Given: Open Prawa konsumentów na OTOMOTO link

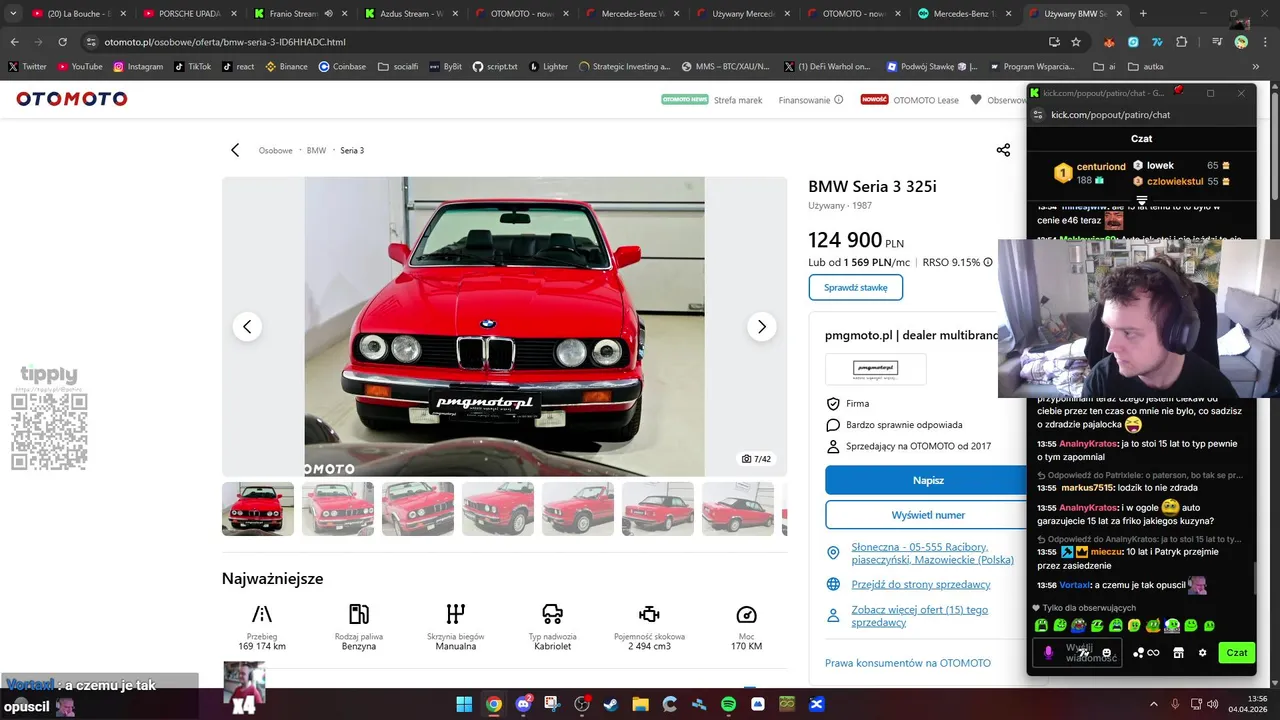Looking at the screenshot, I should [x=908, y=663].
